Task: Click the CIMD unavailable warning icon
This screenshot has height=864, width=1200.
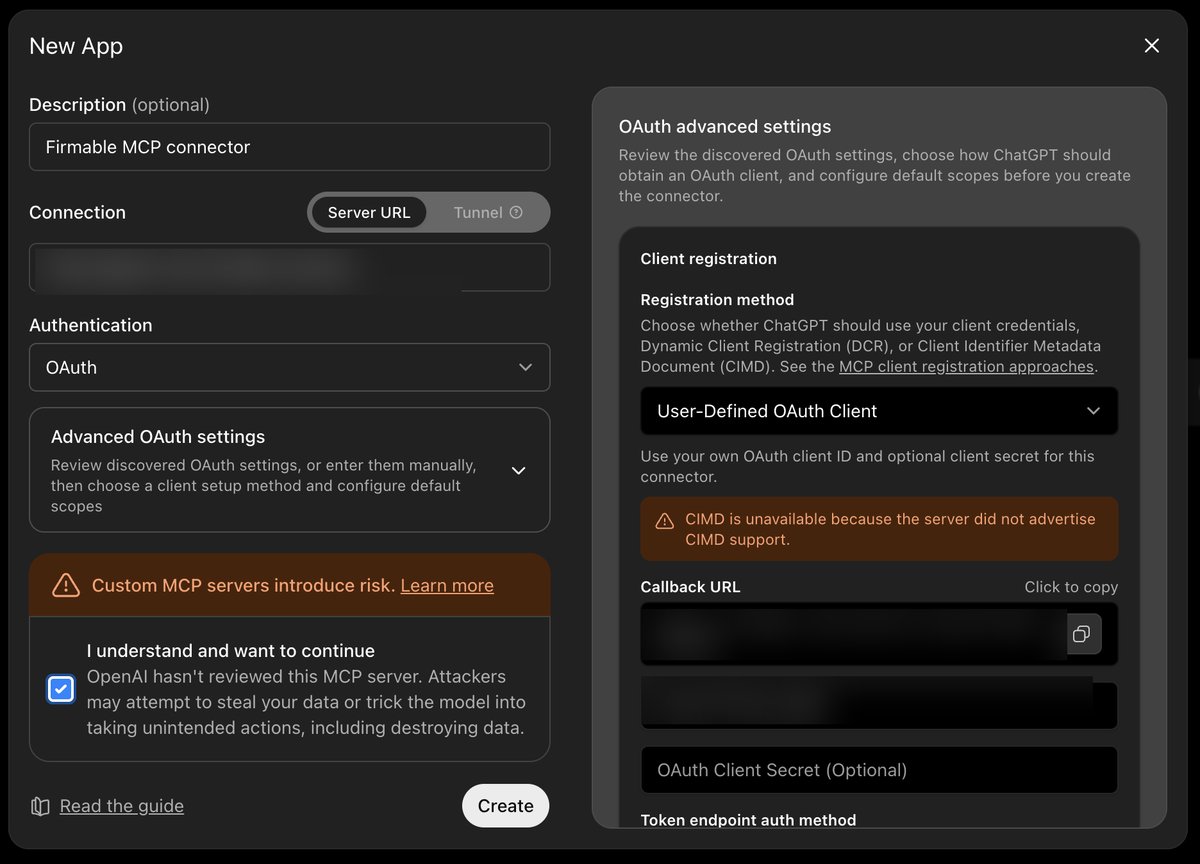Action: [665, 521]
